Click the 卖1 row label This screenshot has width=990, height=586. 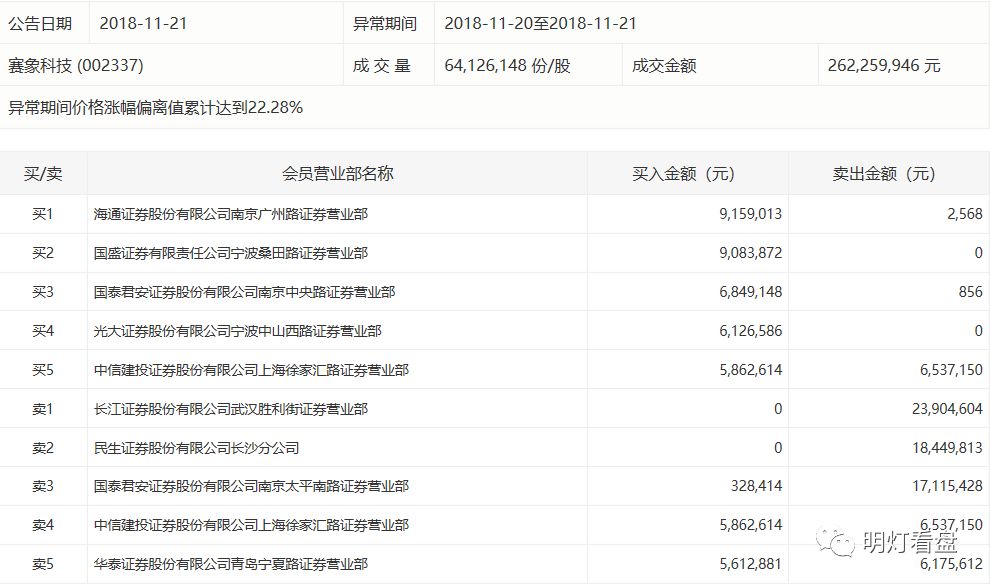[x=43, y=409]
